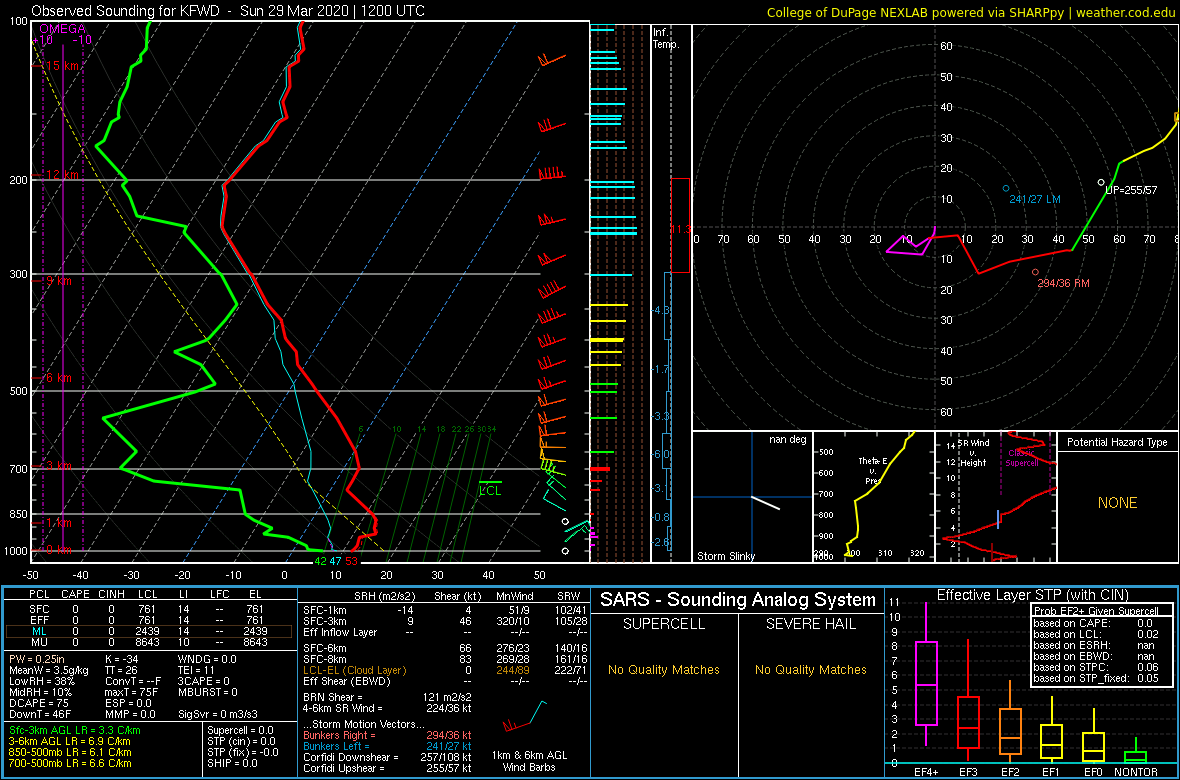Click the SFC-3km shear row

[445, 620]
